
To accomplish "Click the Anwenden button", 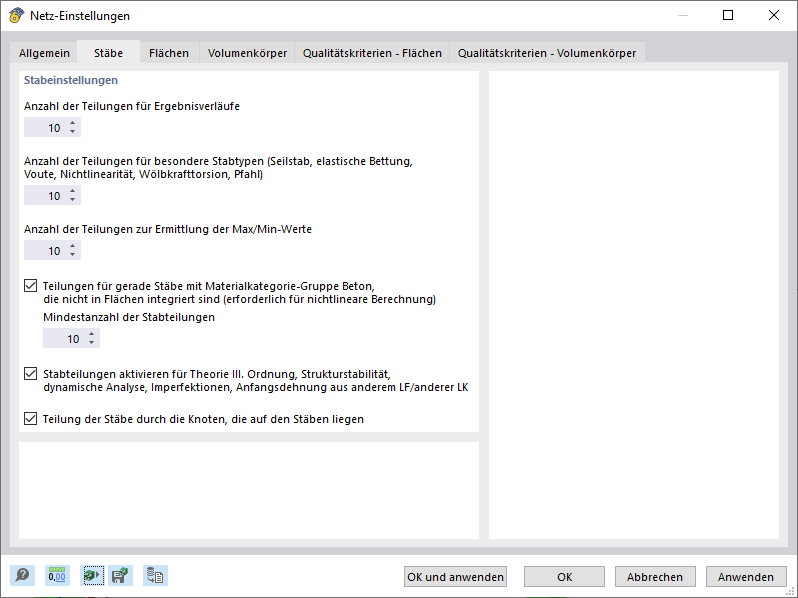I will tap(746, 577).
